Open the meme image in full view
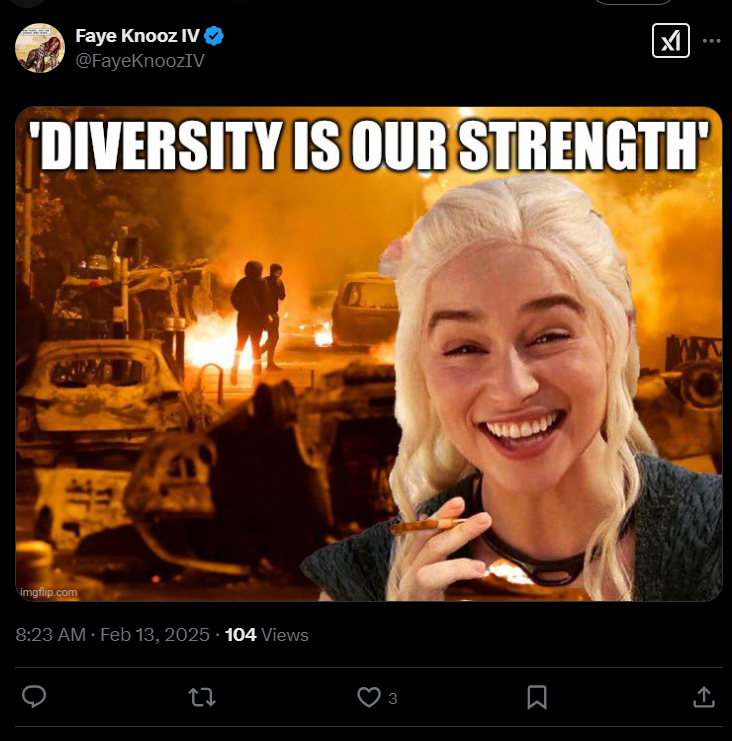Viewport: 732px width, 741px height. (x=369, y=354)
